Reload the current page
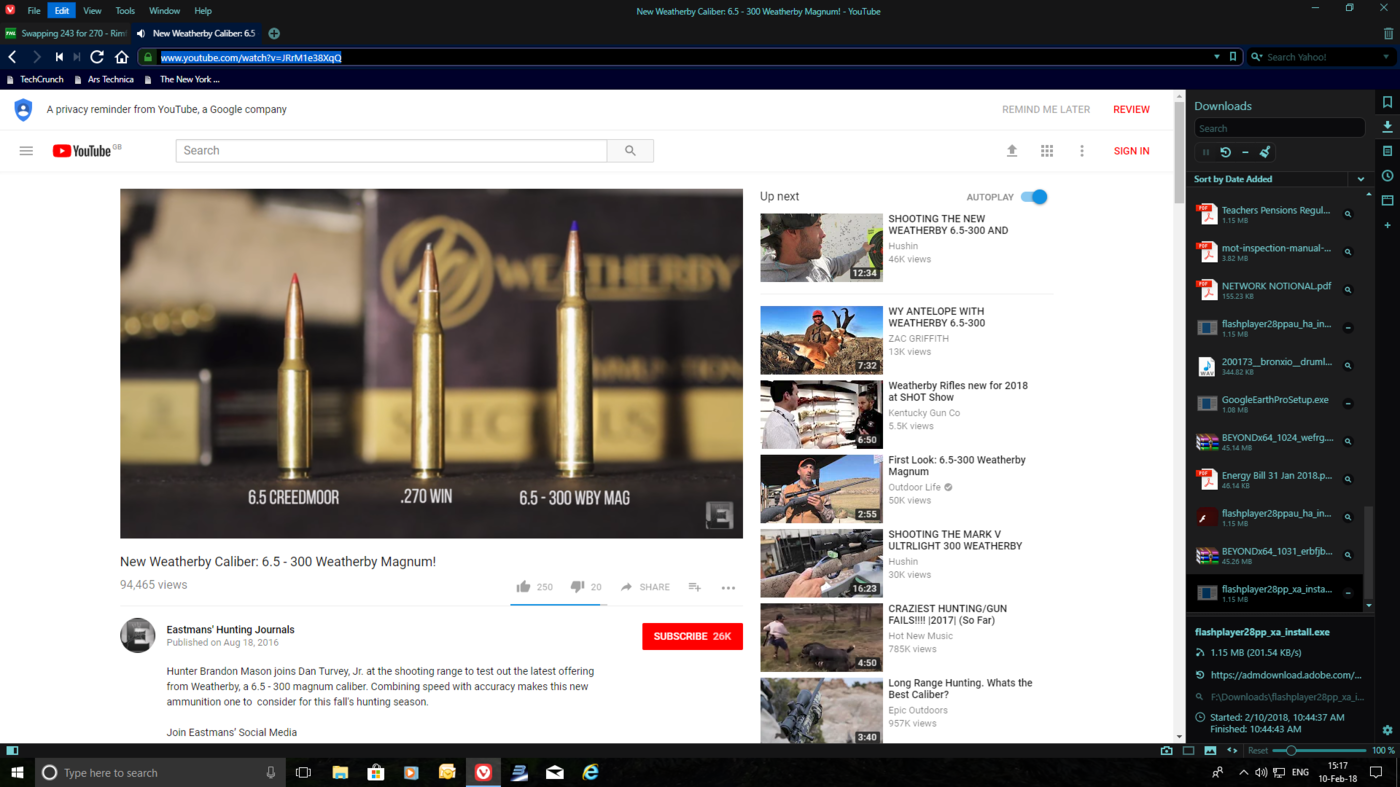The height and width of the screenshot is (787, 1400). click(97, 57)
